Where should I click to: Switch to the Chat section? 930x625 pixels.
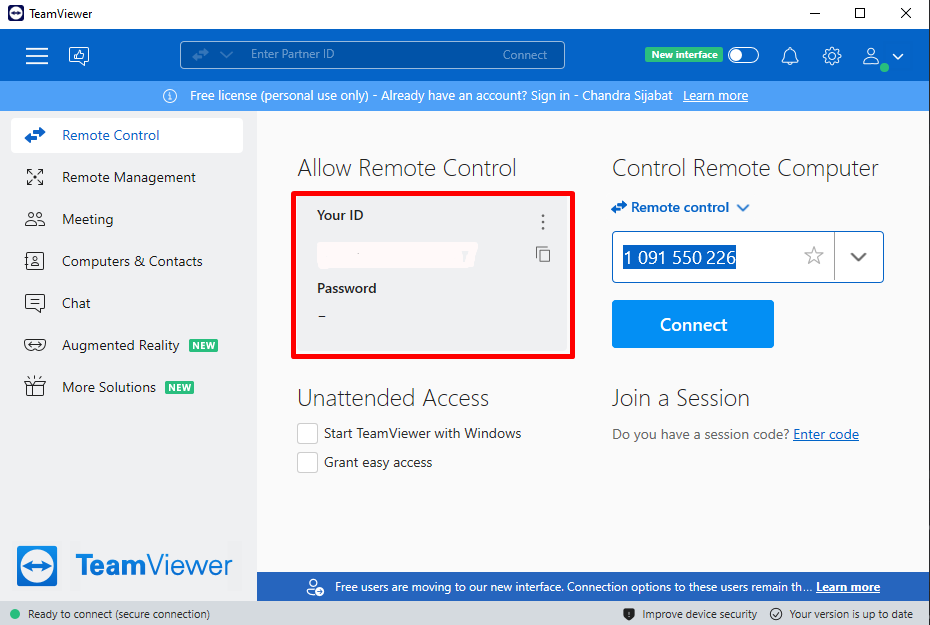(127, 304)
